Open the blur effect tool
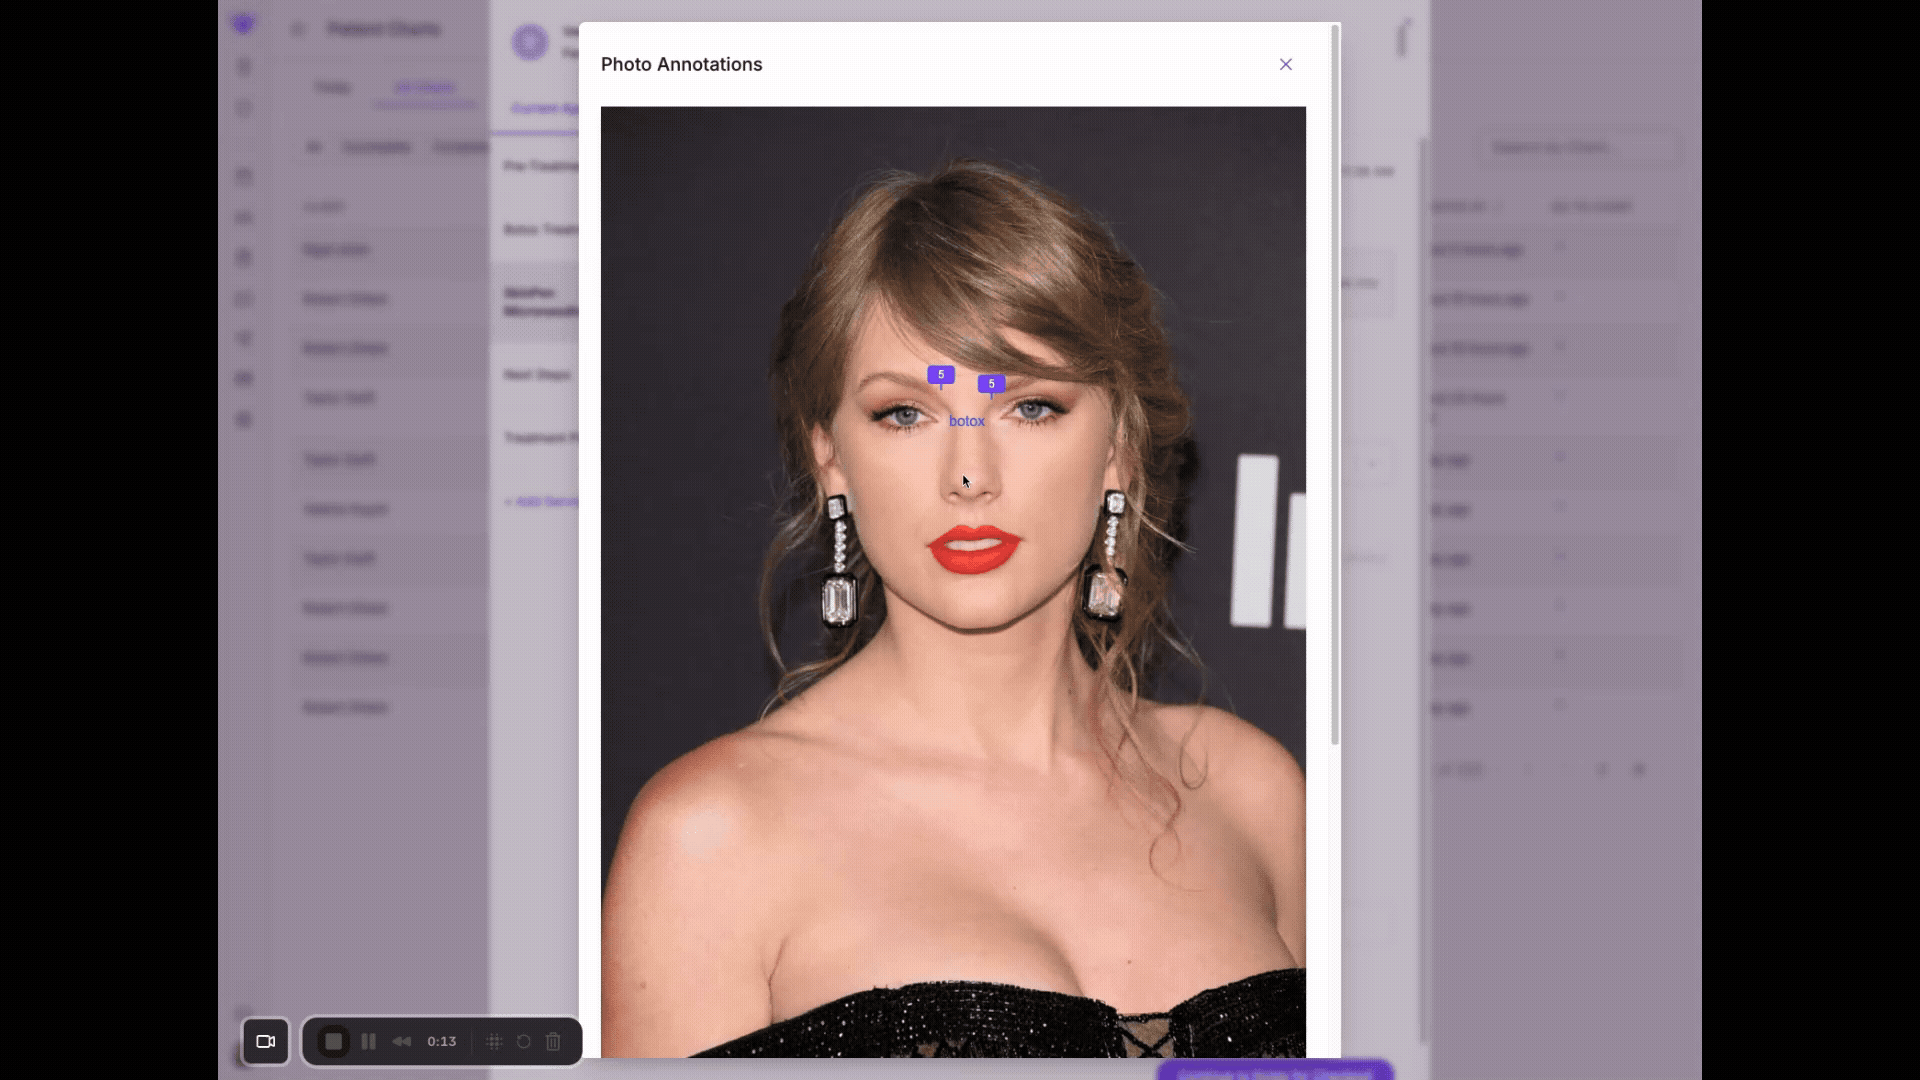 coord(494,1041)
